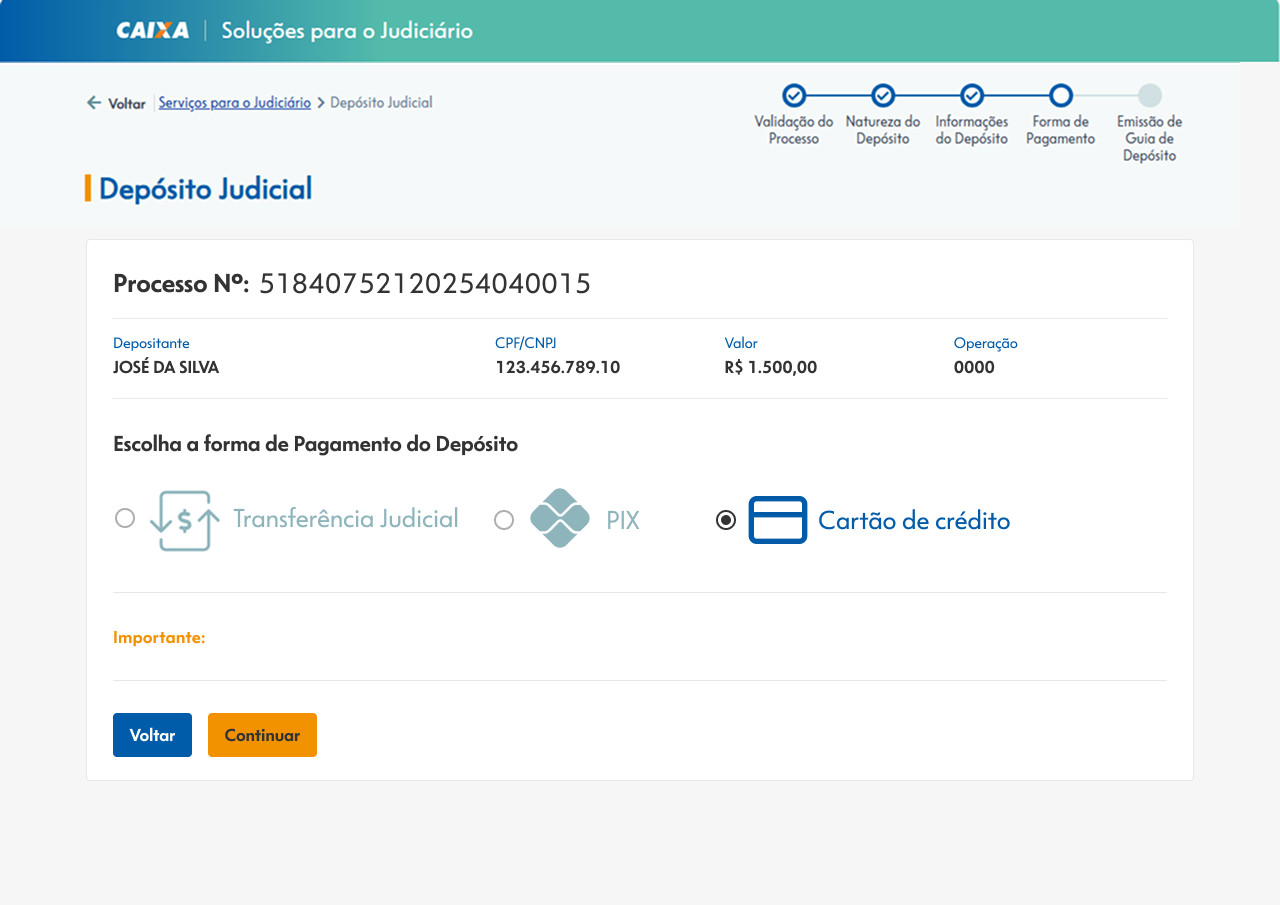Click the Emissão de Guia step circle

tap(1150, 95)
